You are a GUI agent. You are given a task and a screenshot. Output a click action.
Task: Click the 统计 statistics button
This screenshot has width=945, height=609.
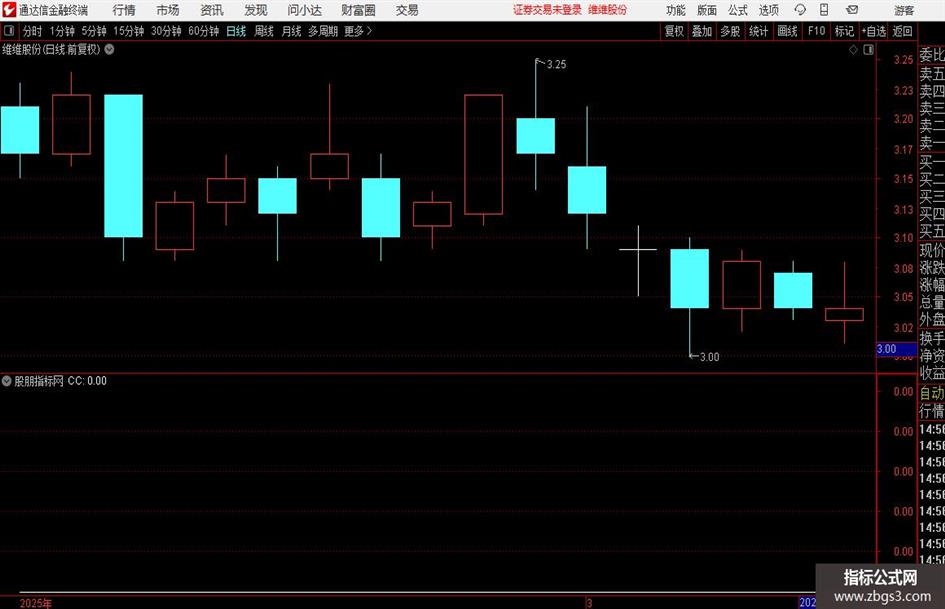[x=758, y=31]
